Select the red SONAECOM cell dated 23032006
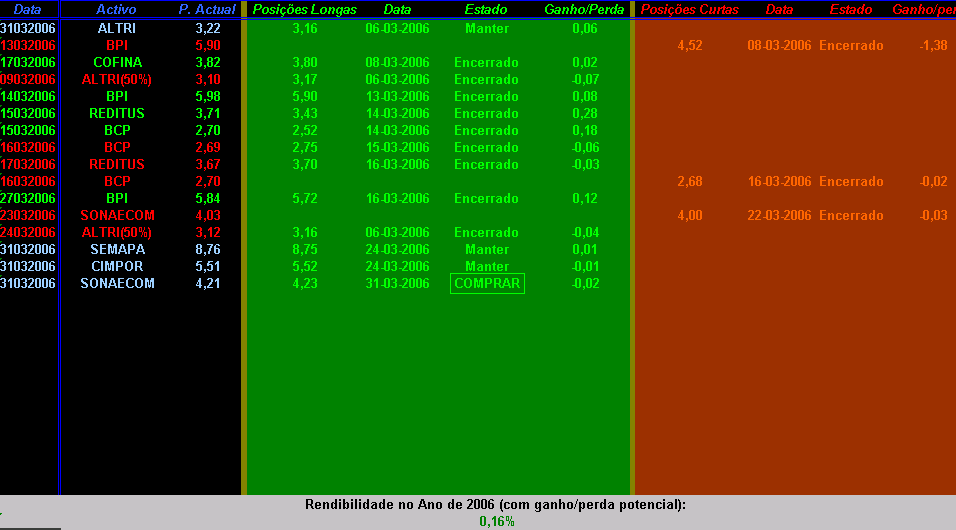Screen dimensions: 956x530 coord(117,215)
